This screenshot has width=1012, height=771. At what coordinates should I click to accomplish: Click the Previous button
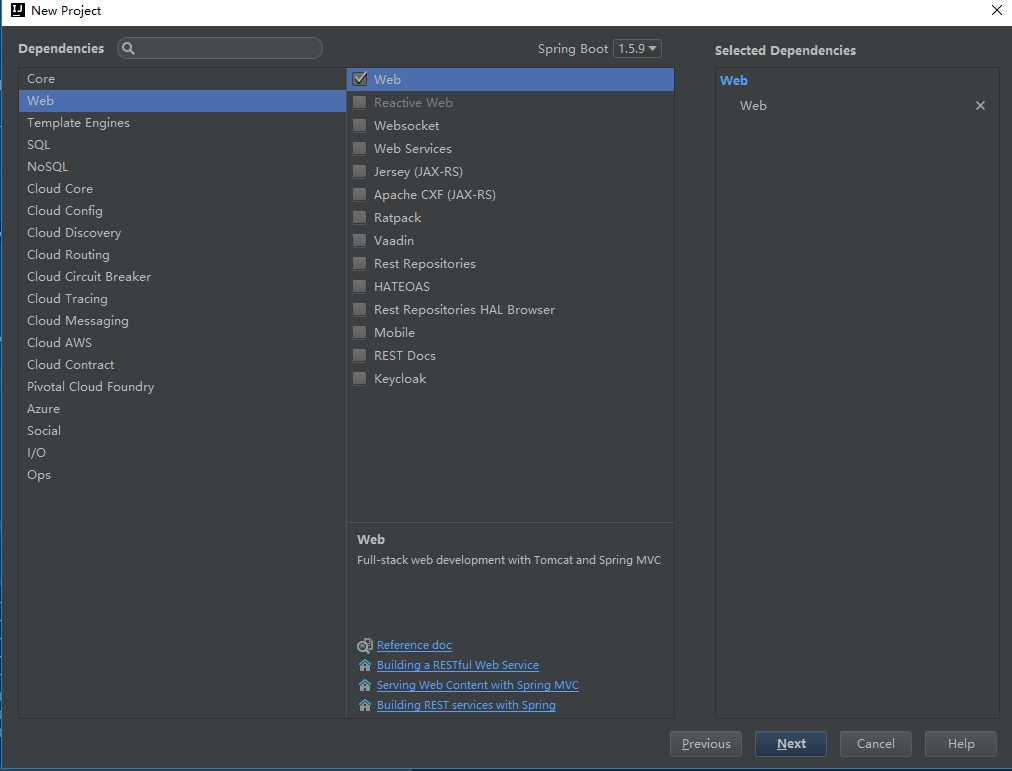pyautogui.click(x=705, y=744)
